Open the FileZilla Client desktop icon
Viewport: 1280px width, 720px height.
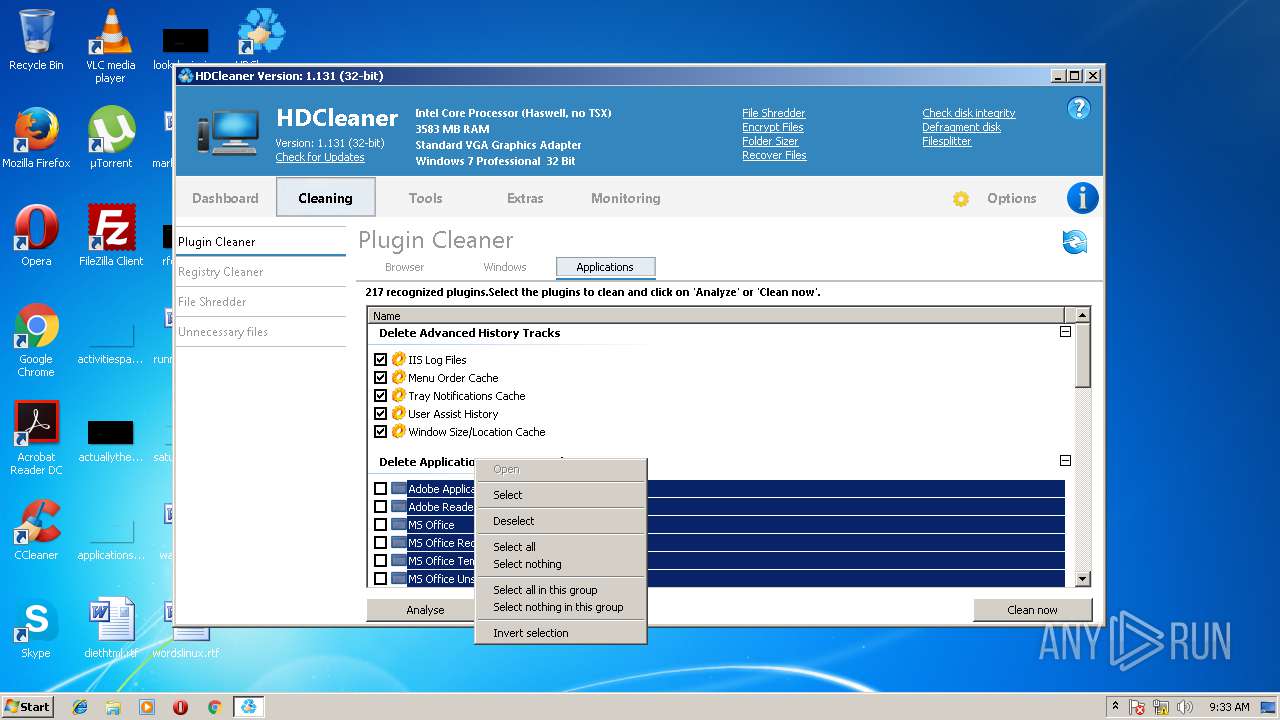tap(110, 236)
